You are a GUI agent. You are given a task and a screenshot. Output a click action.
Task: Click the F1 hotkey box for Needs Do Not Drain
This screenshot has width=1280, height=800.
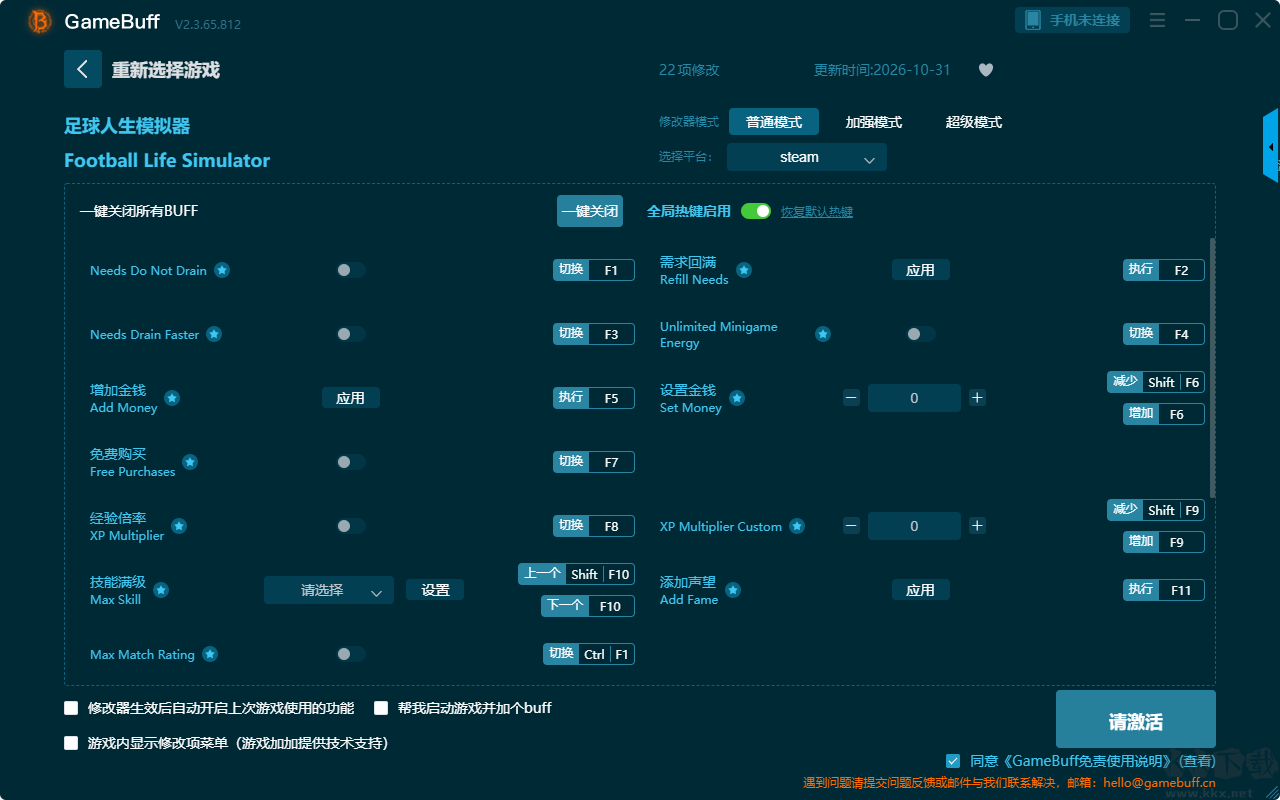click(611, 270)
